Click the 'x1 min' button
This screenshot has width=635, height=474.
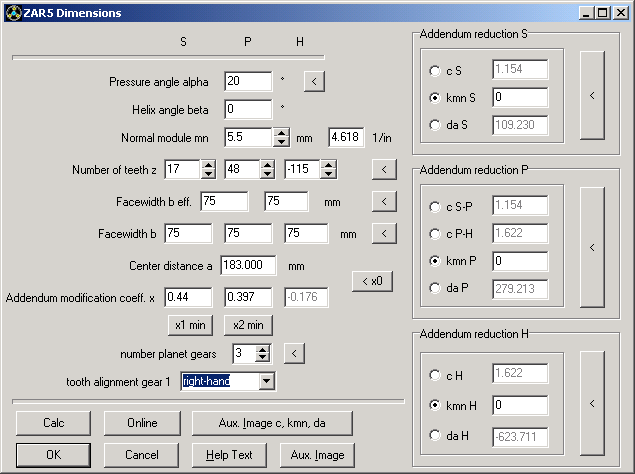(190, 325)
